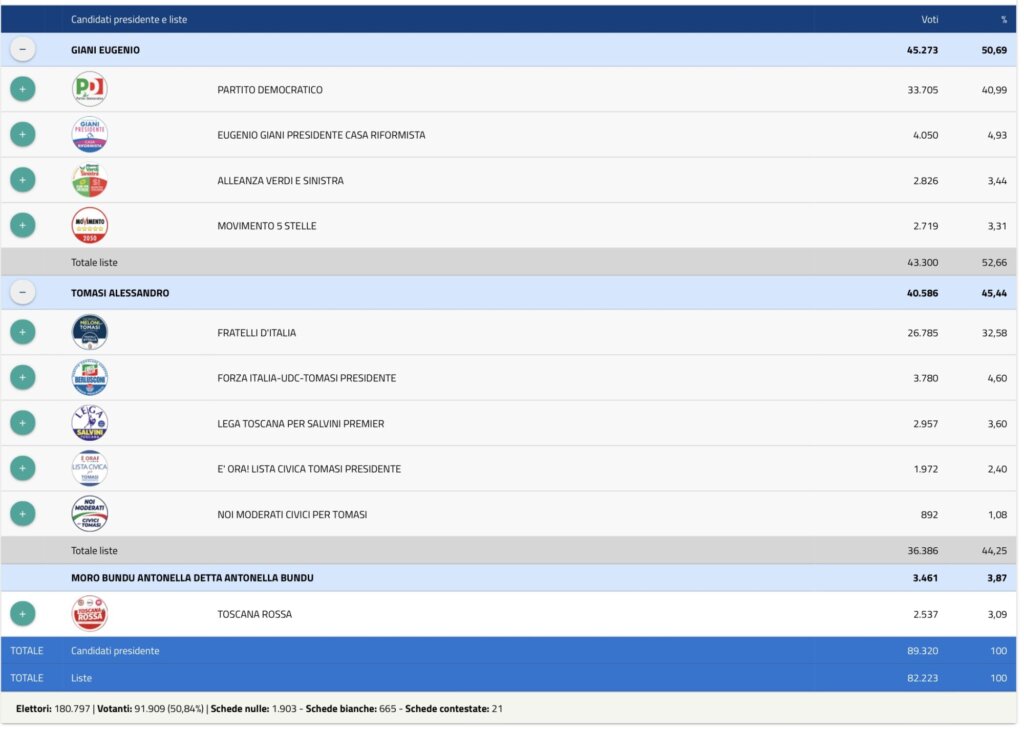1024x731 pixels.
Task: Click the Voti column header
Action: point(929,19)
